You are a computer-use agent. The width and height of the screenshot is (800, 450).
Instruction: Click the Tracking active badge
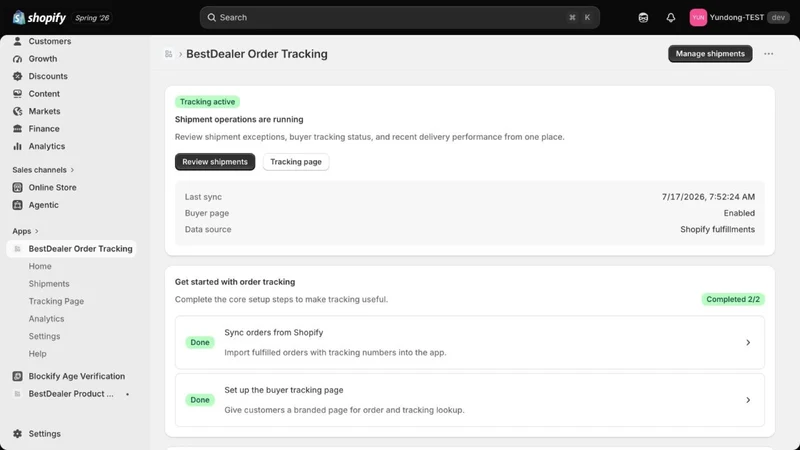click(207, 102)
